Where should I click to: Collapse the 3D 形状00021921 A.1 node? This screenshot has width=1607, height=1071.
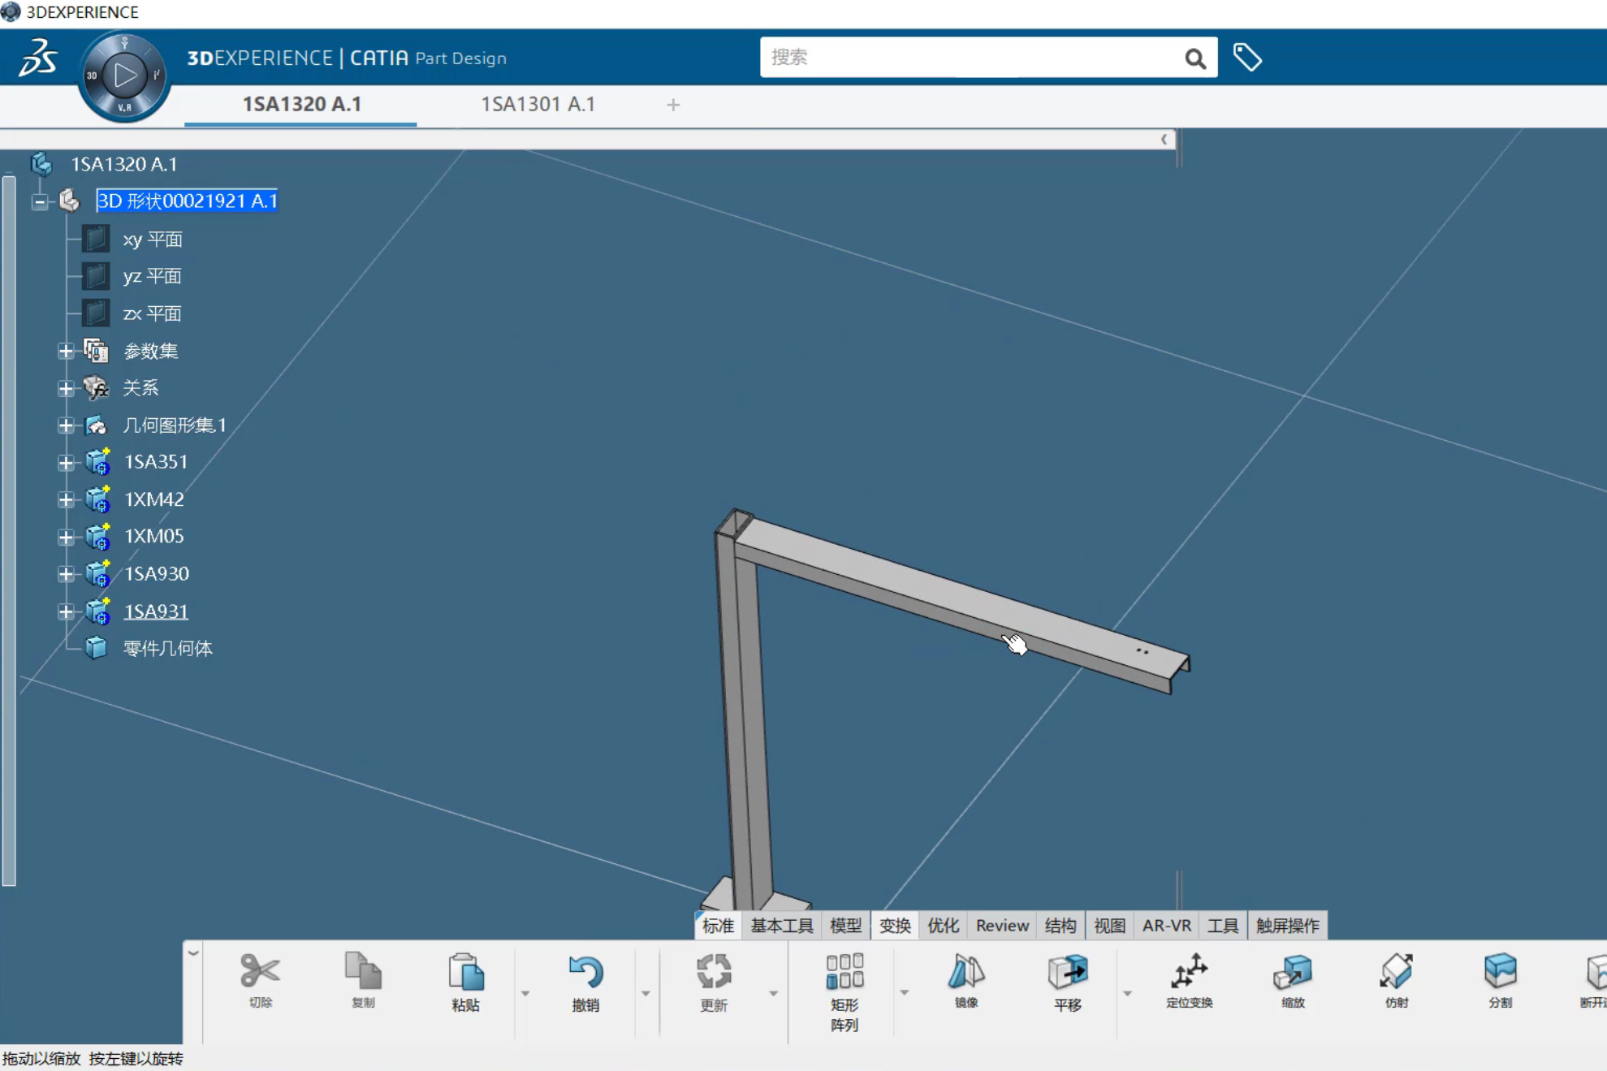coord(40,202)
